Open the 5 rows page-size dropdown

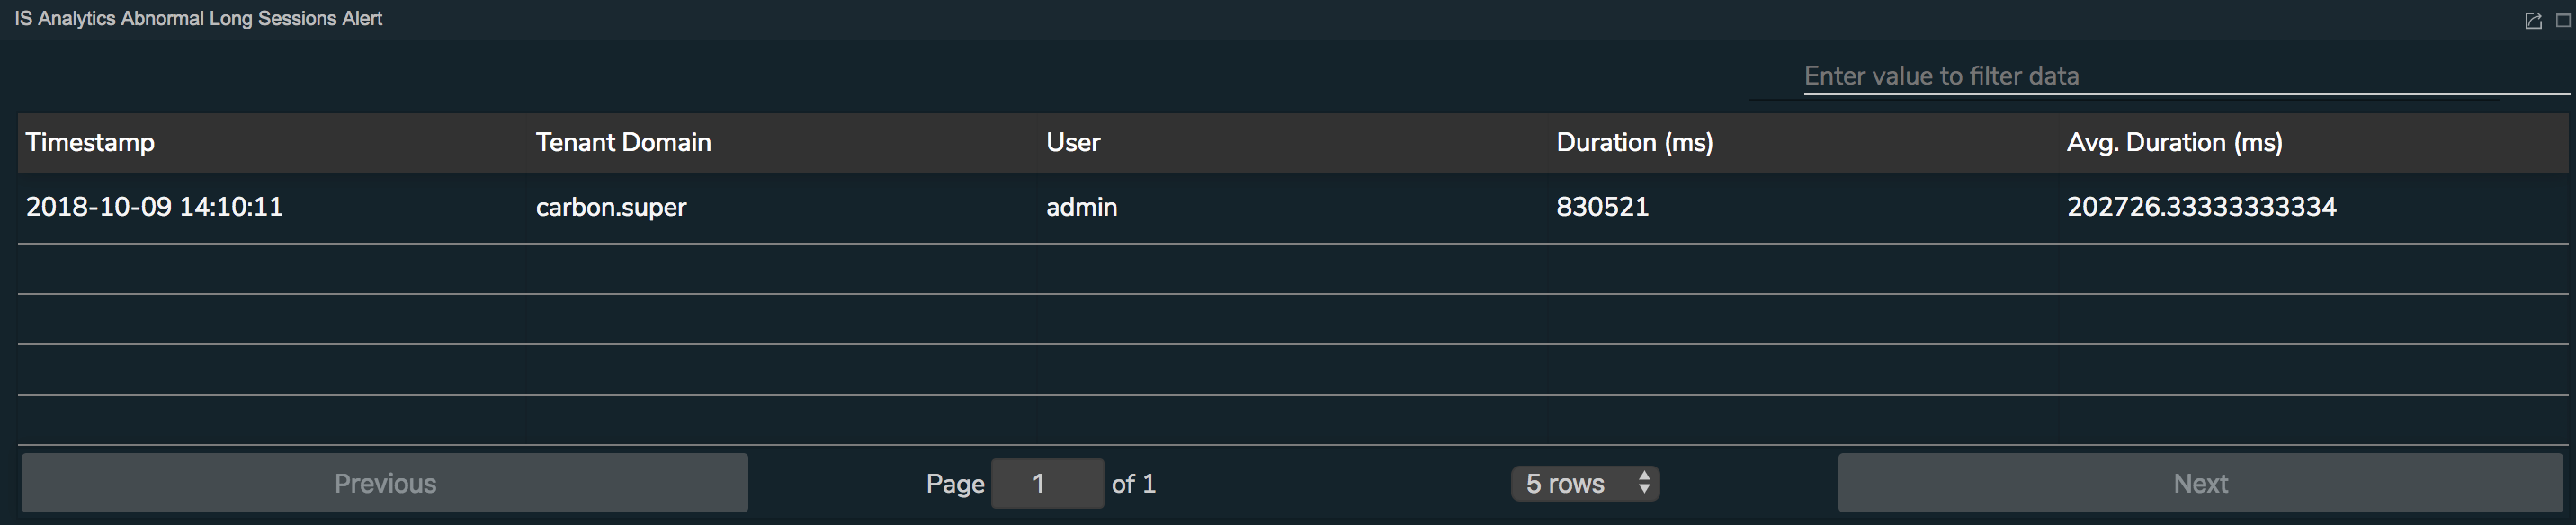tap(1585, 484)
